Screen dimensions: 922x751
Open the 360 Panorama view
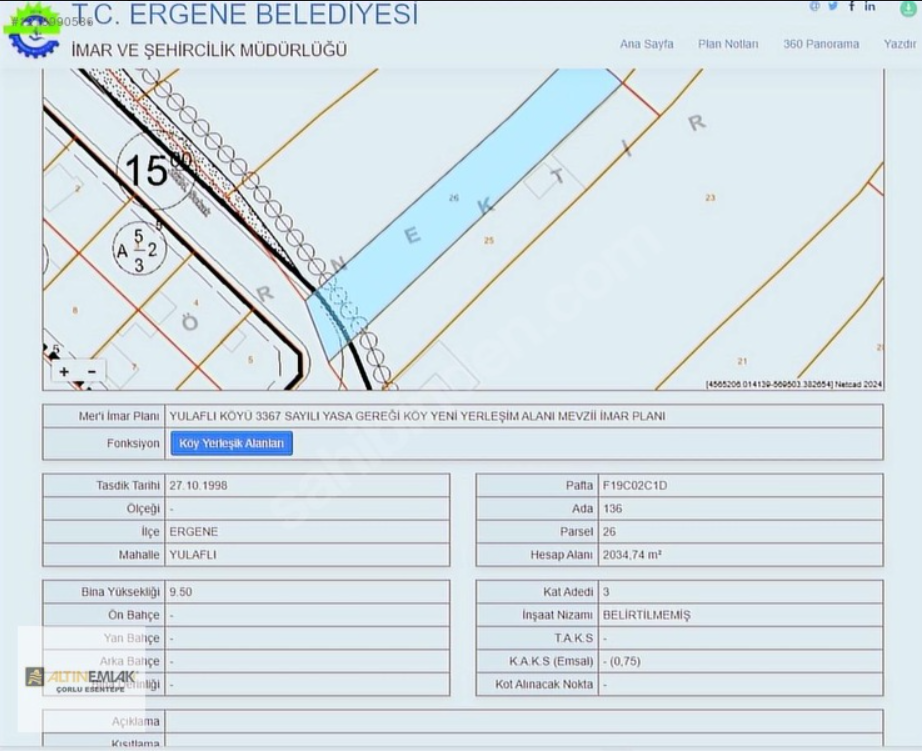(x=821, y=44)
